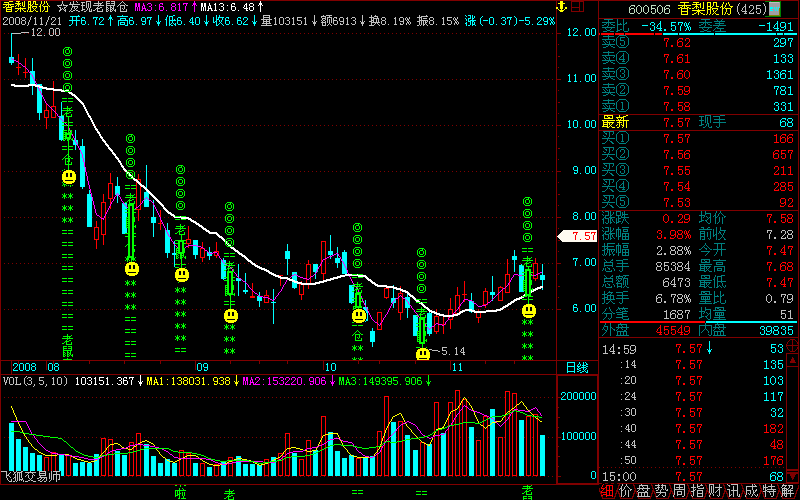800x500 pixels.
Task: Click the 卖① ask row at 7.58
Action: pos(698,106)
